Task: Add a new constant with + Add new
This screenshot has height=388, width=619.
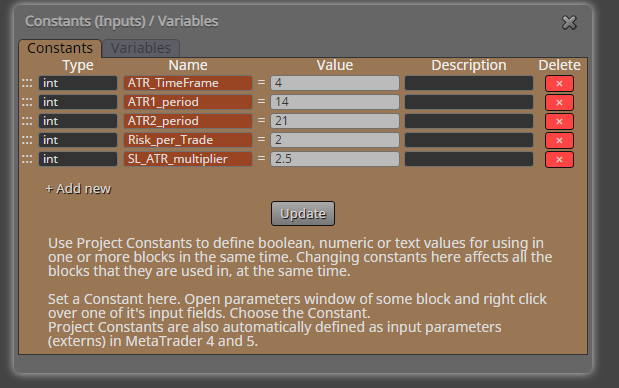Action: 78,189
